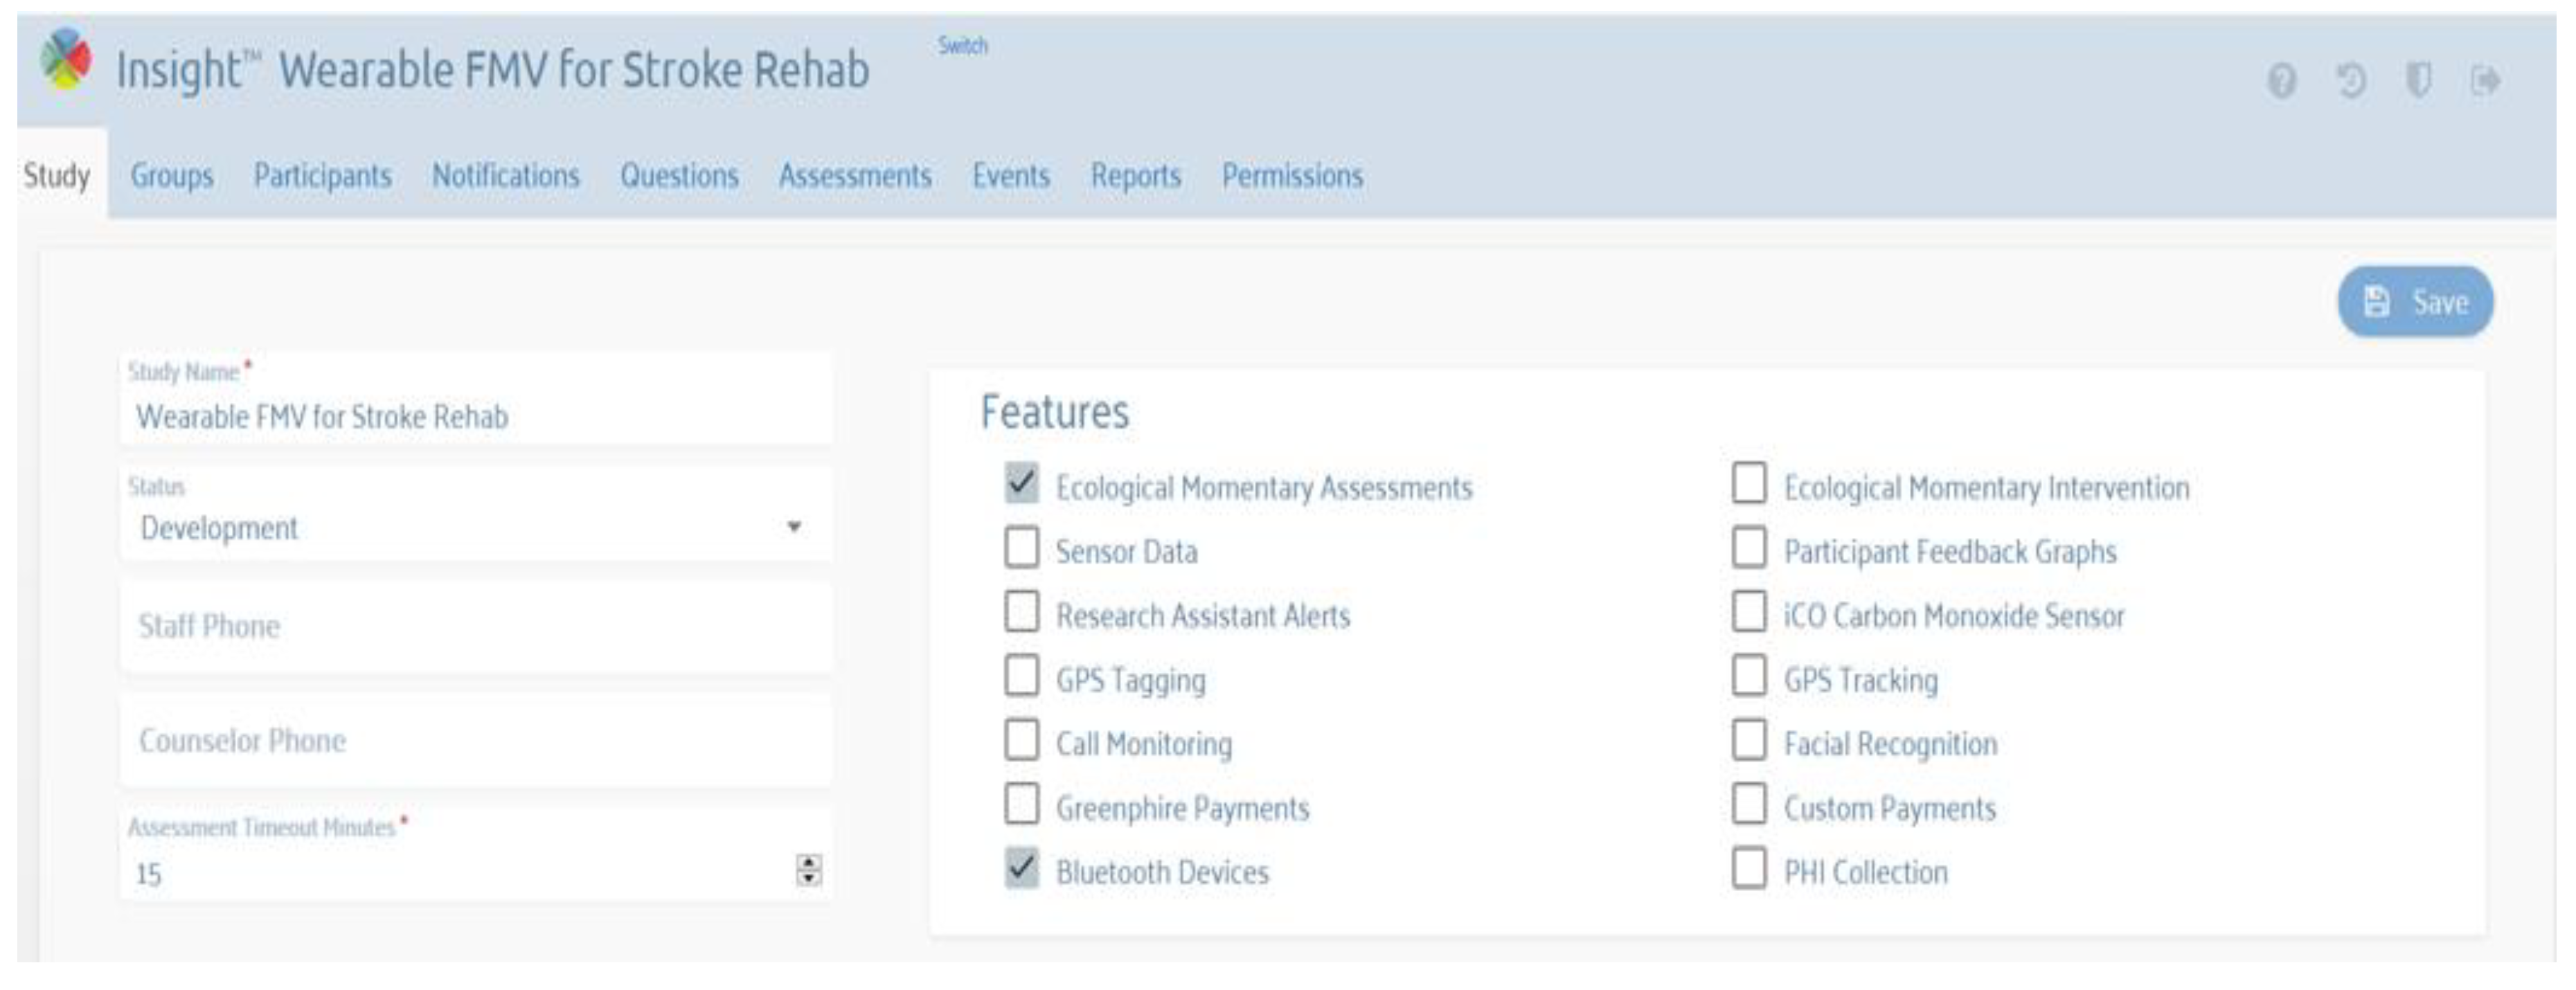Uncheck Ecological Momentary Assessments checkbox
This screenshot has width=2576, height=990.
point(1021,484)
